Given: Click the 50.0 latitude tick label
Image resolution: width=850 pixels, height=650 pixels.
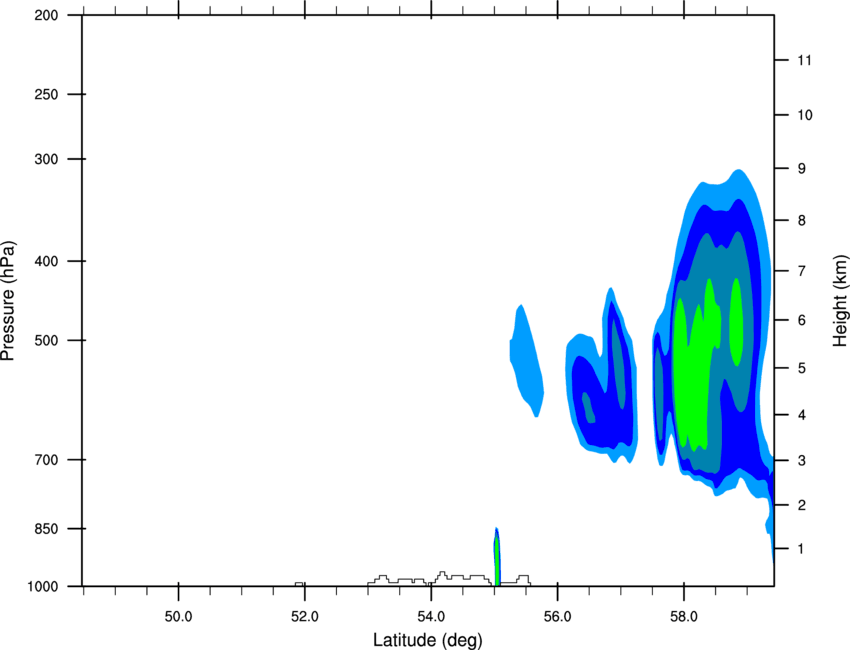Looking at the screenshot, I should click(178, 616).
